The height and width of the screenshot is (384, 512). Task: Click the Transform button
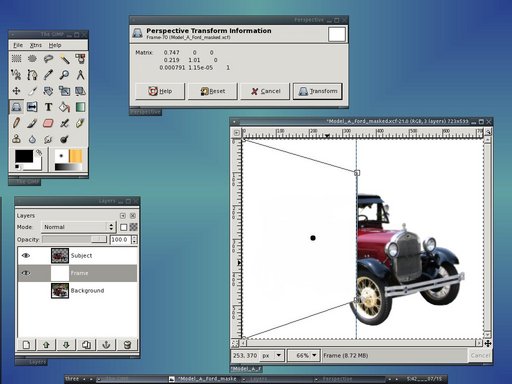318,91
